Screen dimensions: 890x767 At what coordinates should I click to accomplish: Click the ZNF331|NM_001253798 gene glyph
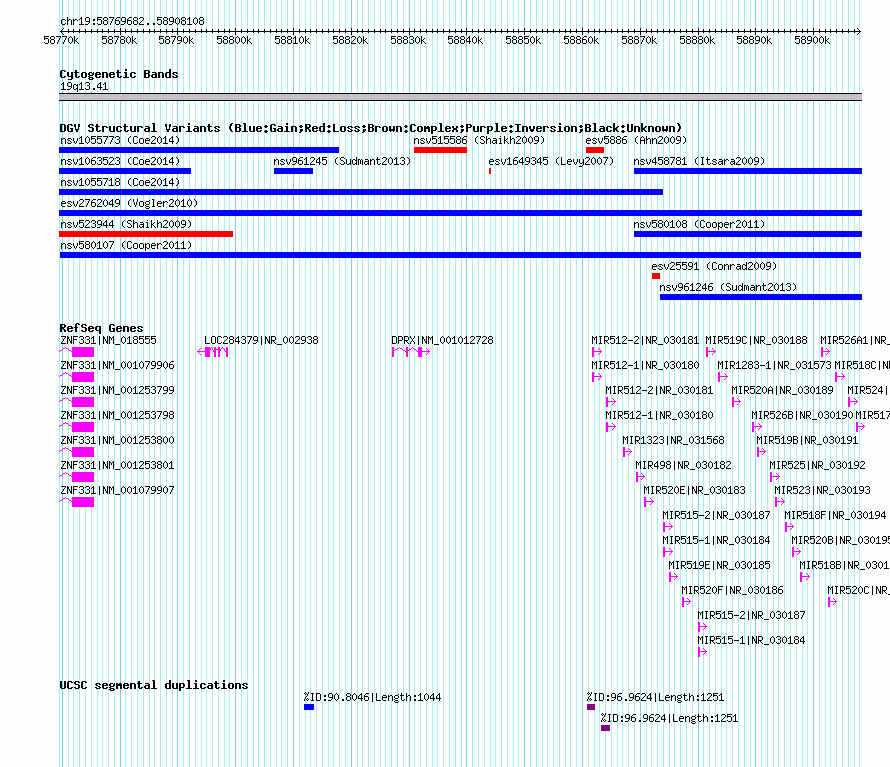pyautogui.click(x=77, y=427)
